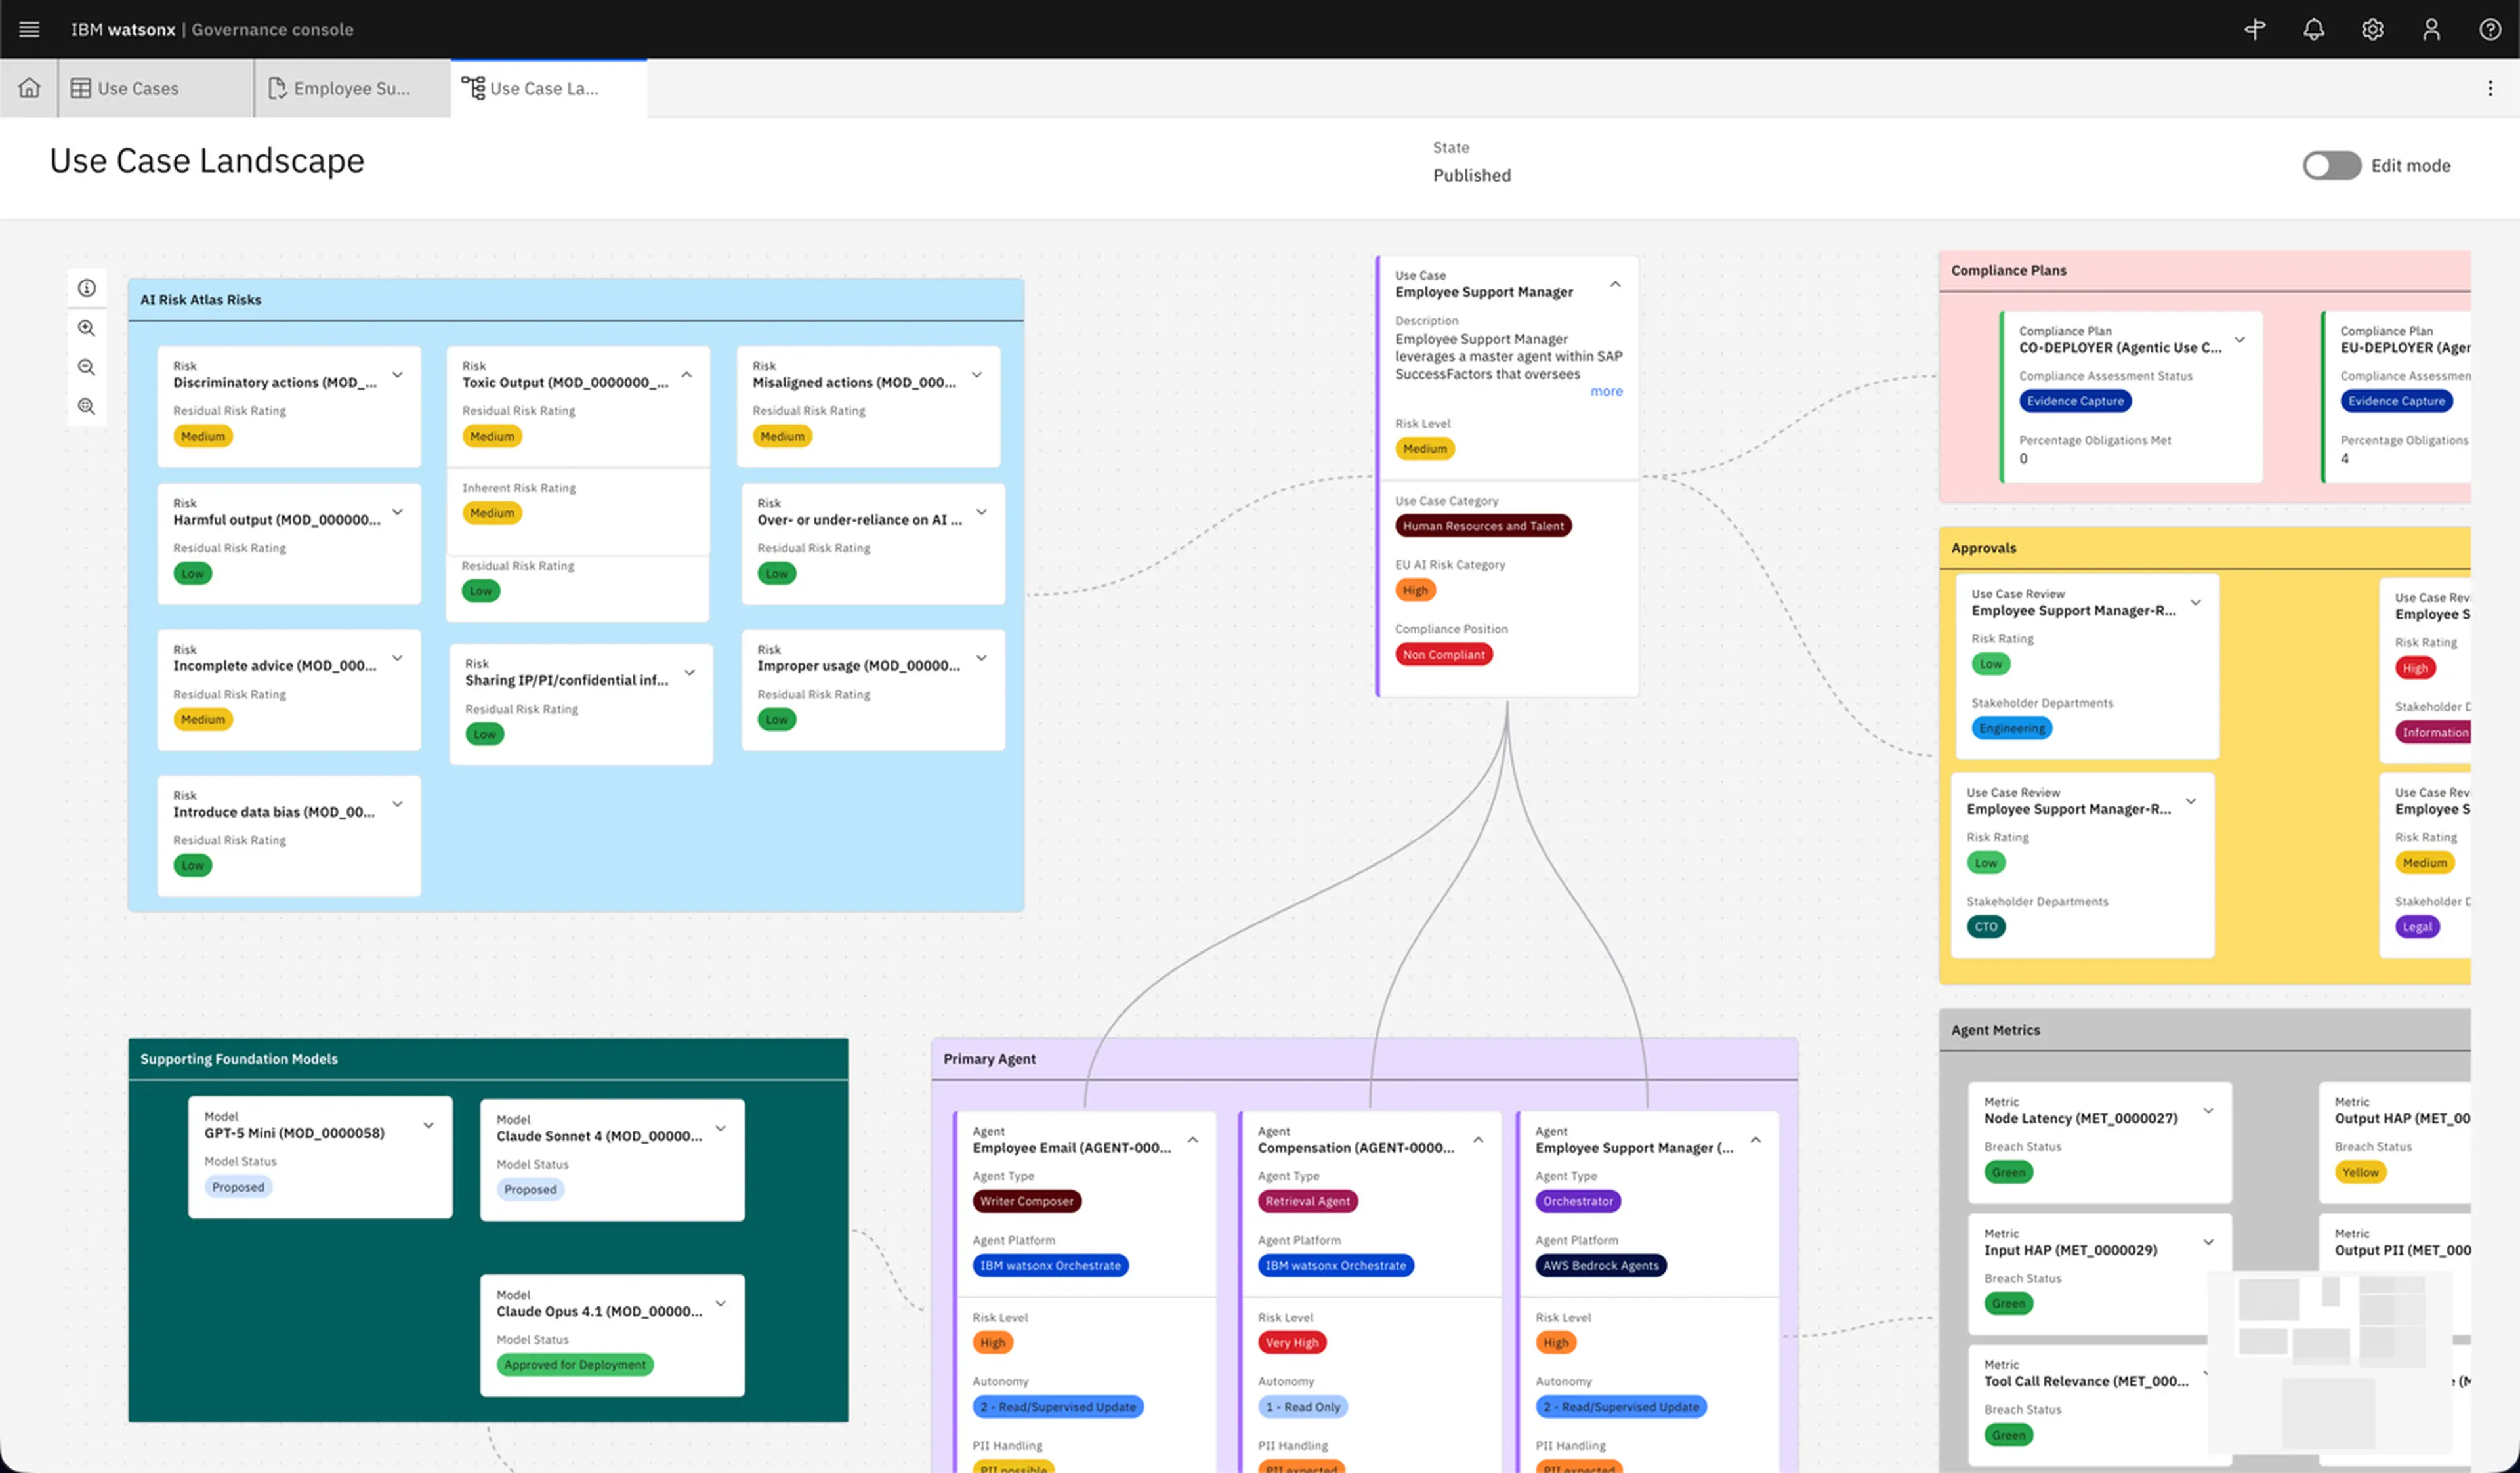Open the vertical overflow menu at tab bar

coord(2490,88)
